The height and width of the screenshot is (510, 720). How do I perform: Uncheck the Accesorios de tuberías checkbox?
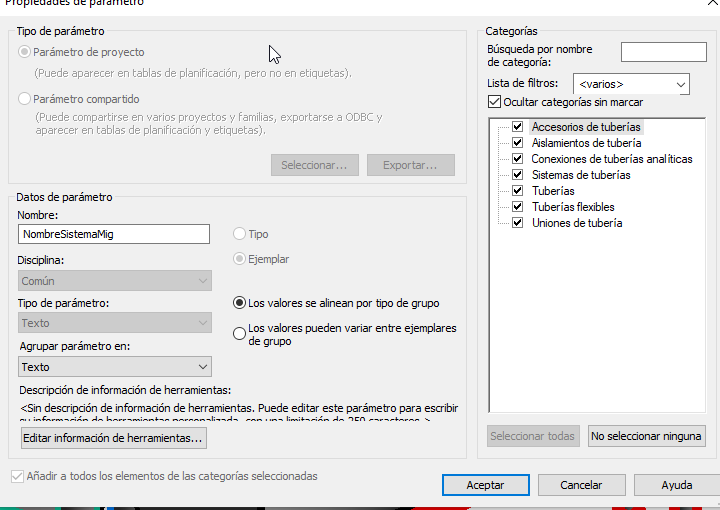(518, 127)
